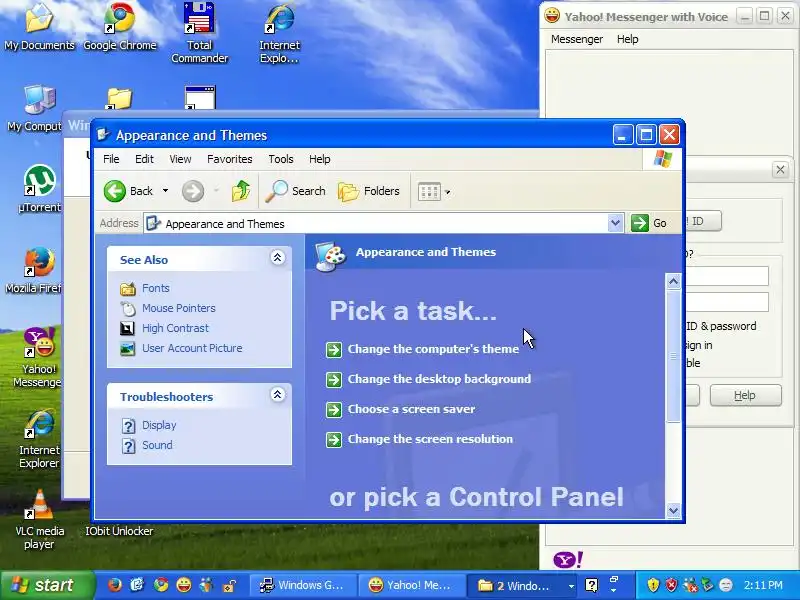The width and height of the screenshot is (800, 600).
Task: Open Help menu in Yahoo! Messenger window
Action: coord(628,39)
